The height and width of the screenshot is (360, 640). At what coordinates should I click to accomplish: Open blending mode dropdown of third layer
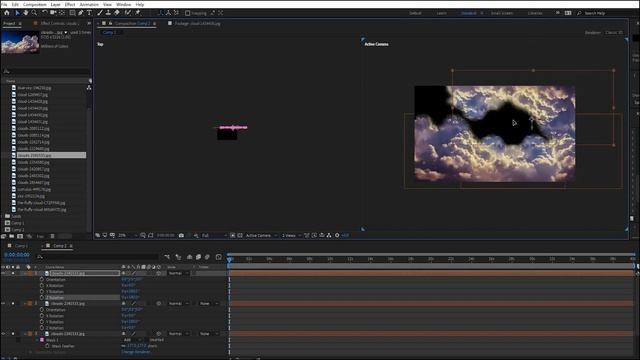pos(178,334)
